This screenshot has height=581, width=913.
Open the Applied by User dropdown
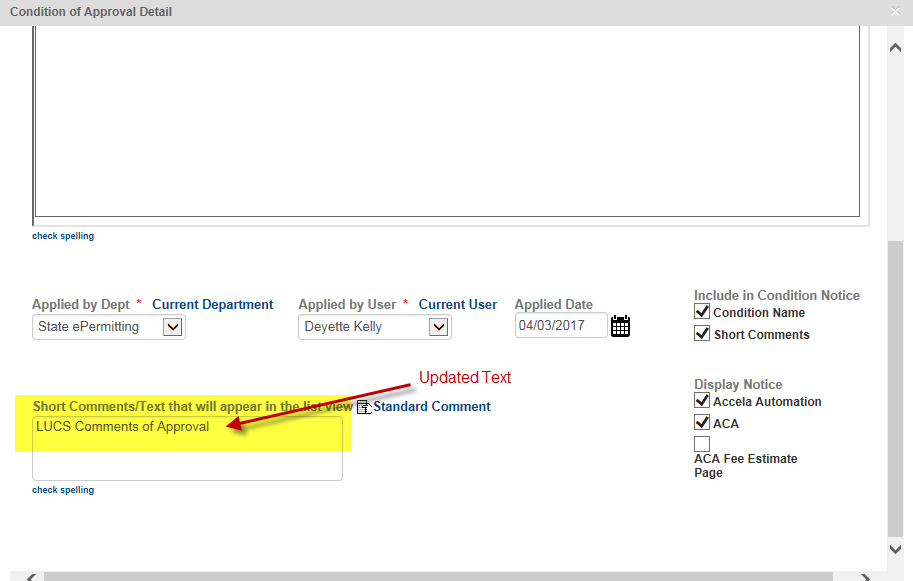439,327
